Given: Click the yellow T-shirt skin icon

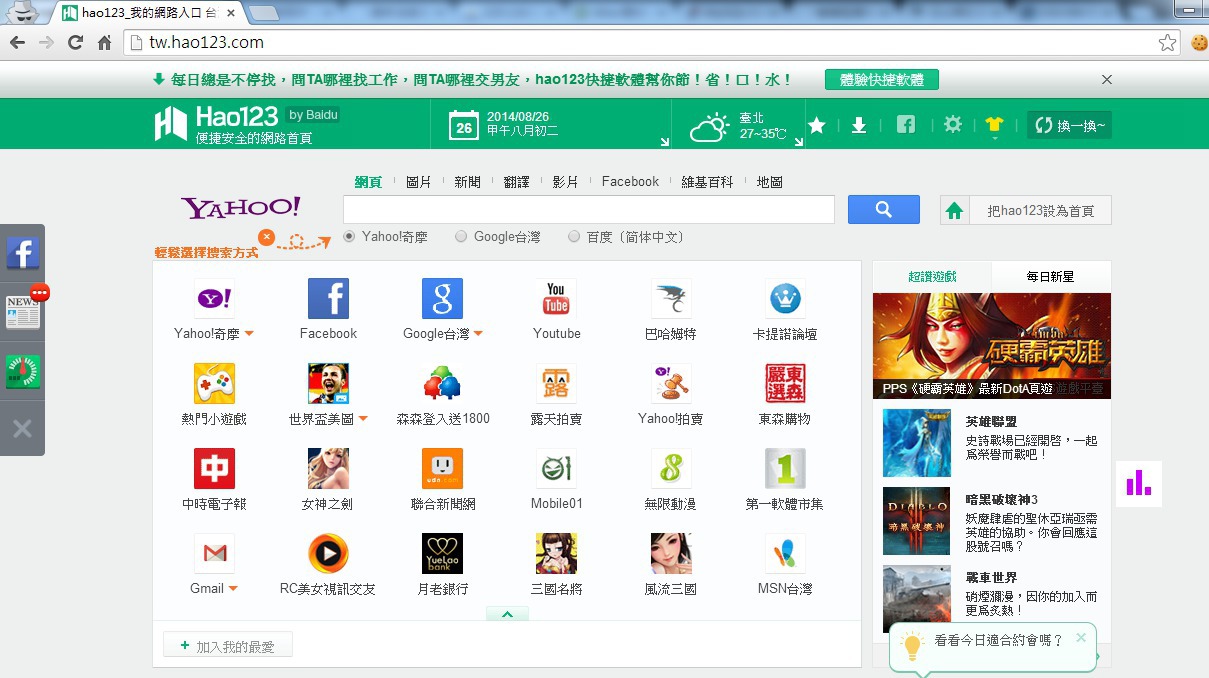Looking at the screenshot, I should click(994, 125).
